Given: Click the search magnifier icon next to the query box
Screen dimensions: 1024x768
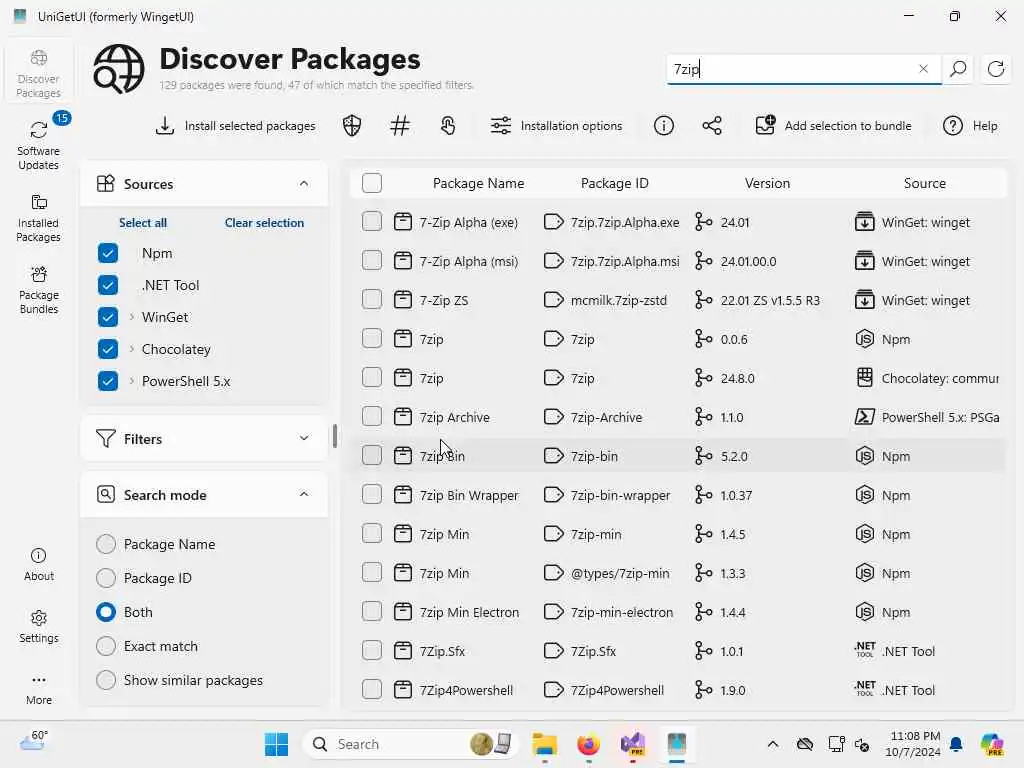Looking at the screenshot, I should click(x=958, y=69).
